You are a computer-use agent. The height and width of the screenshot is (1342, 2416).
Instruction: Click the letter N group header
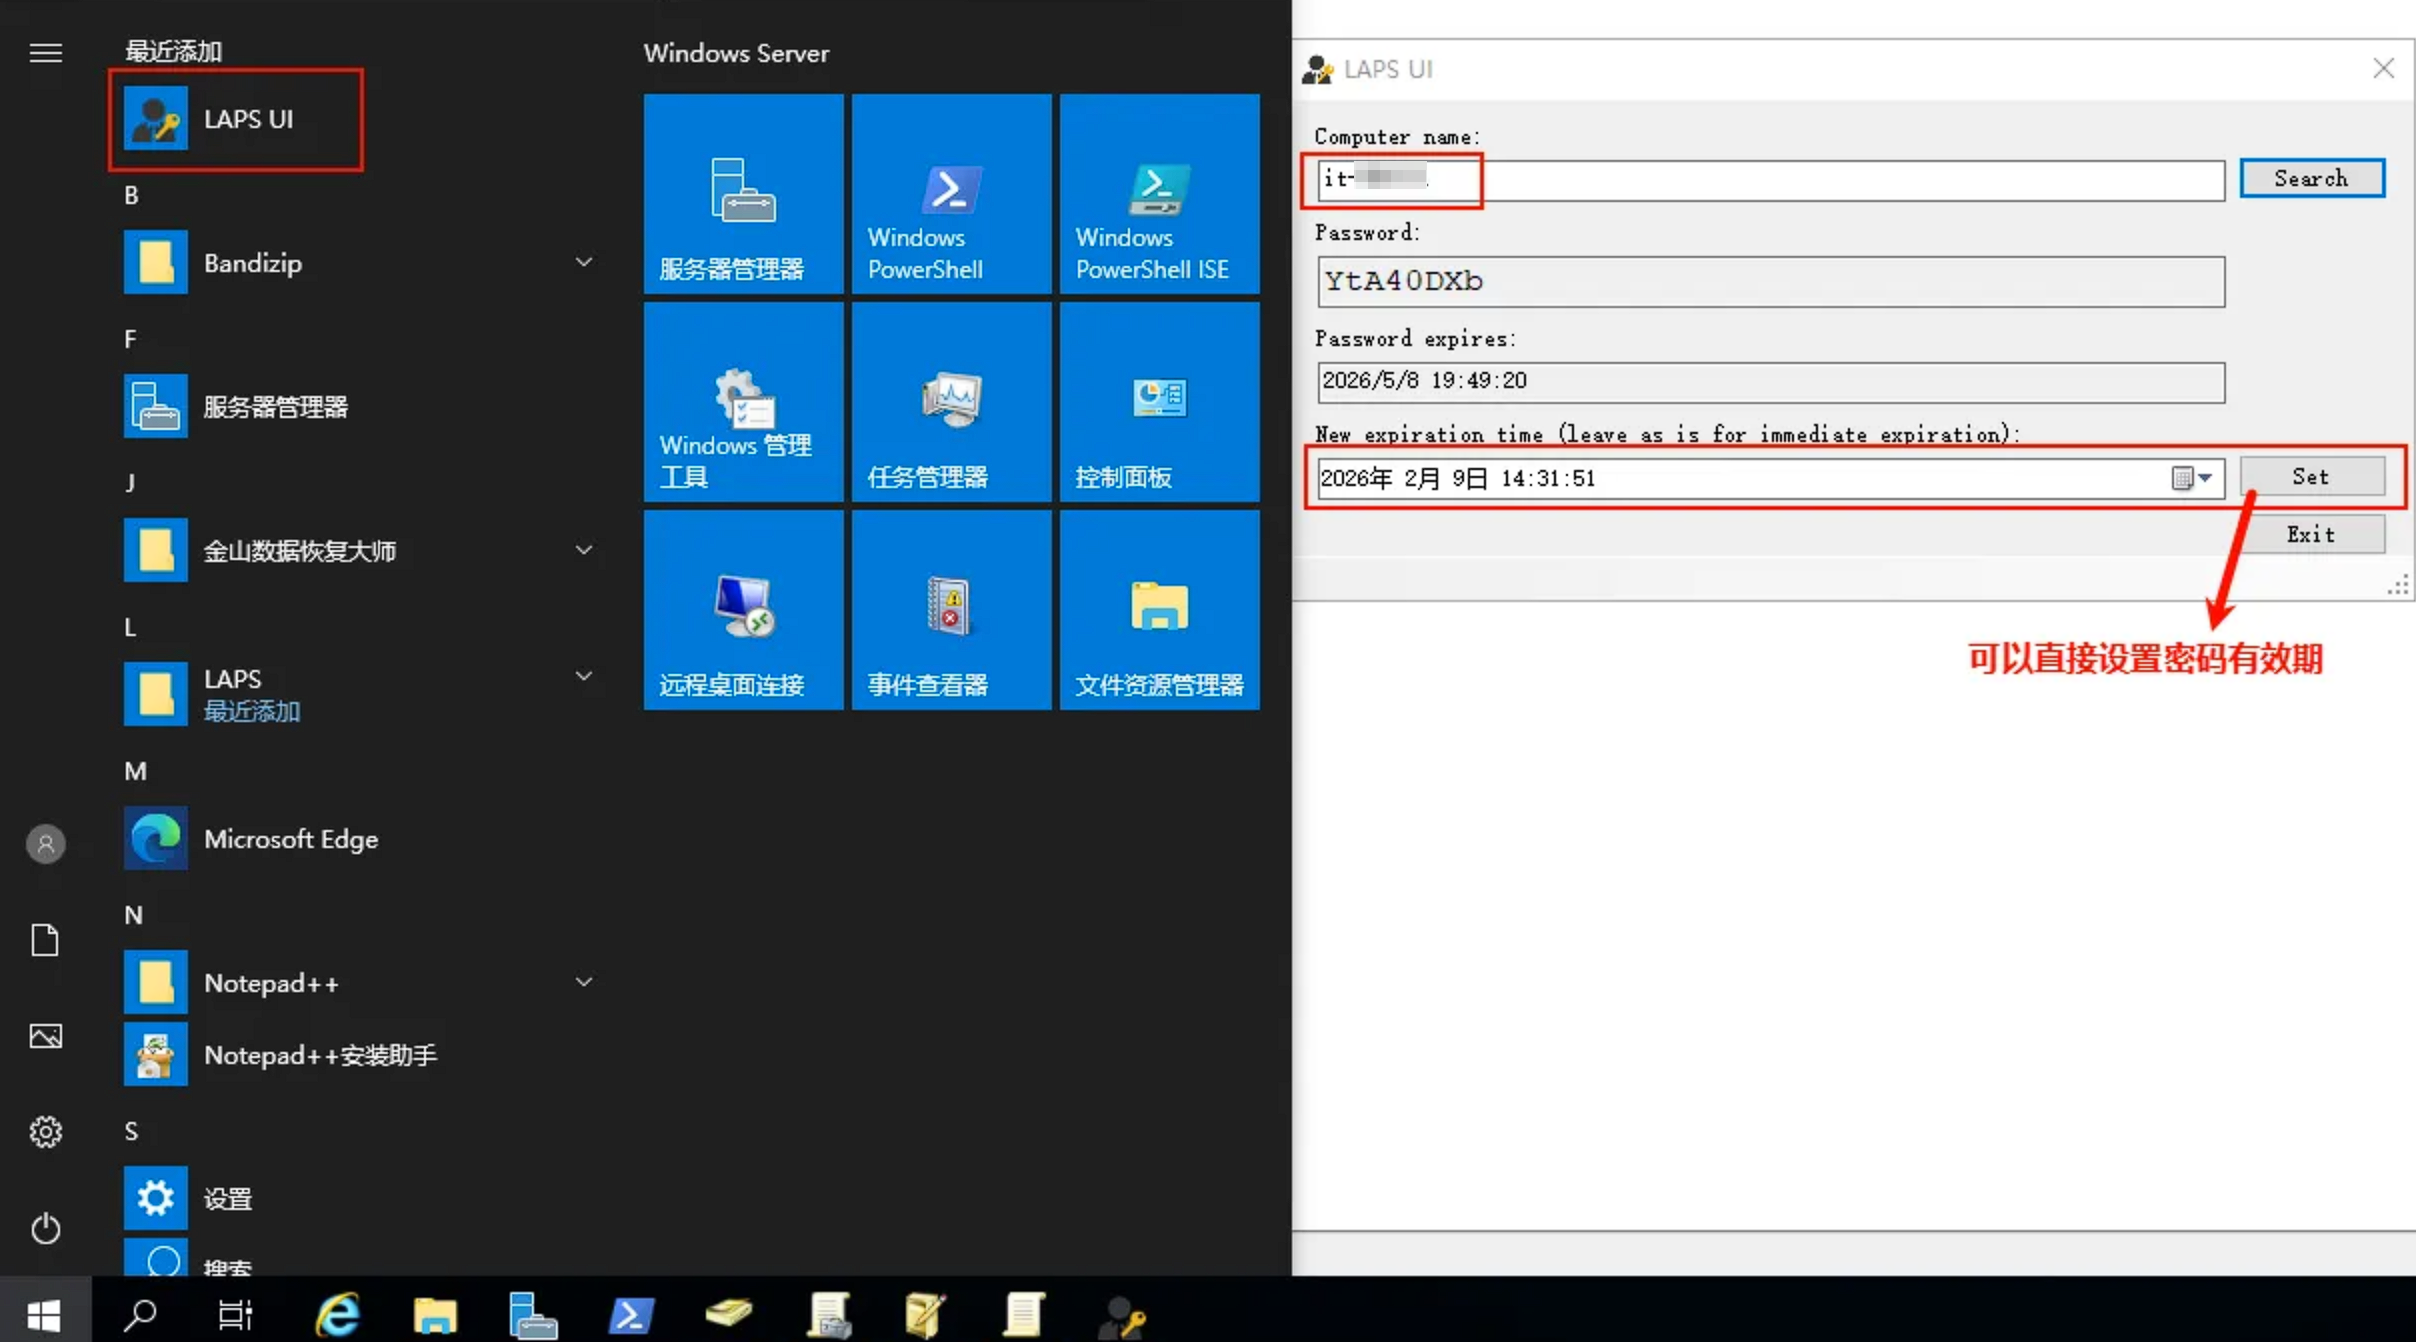pos(133,915)
